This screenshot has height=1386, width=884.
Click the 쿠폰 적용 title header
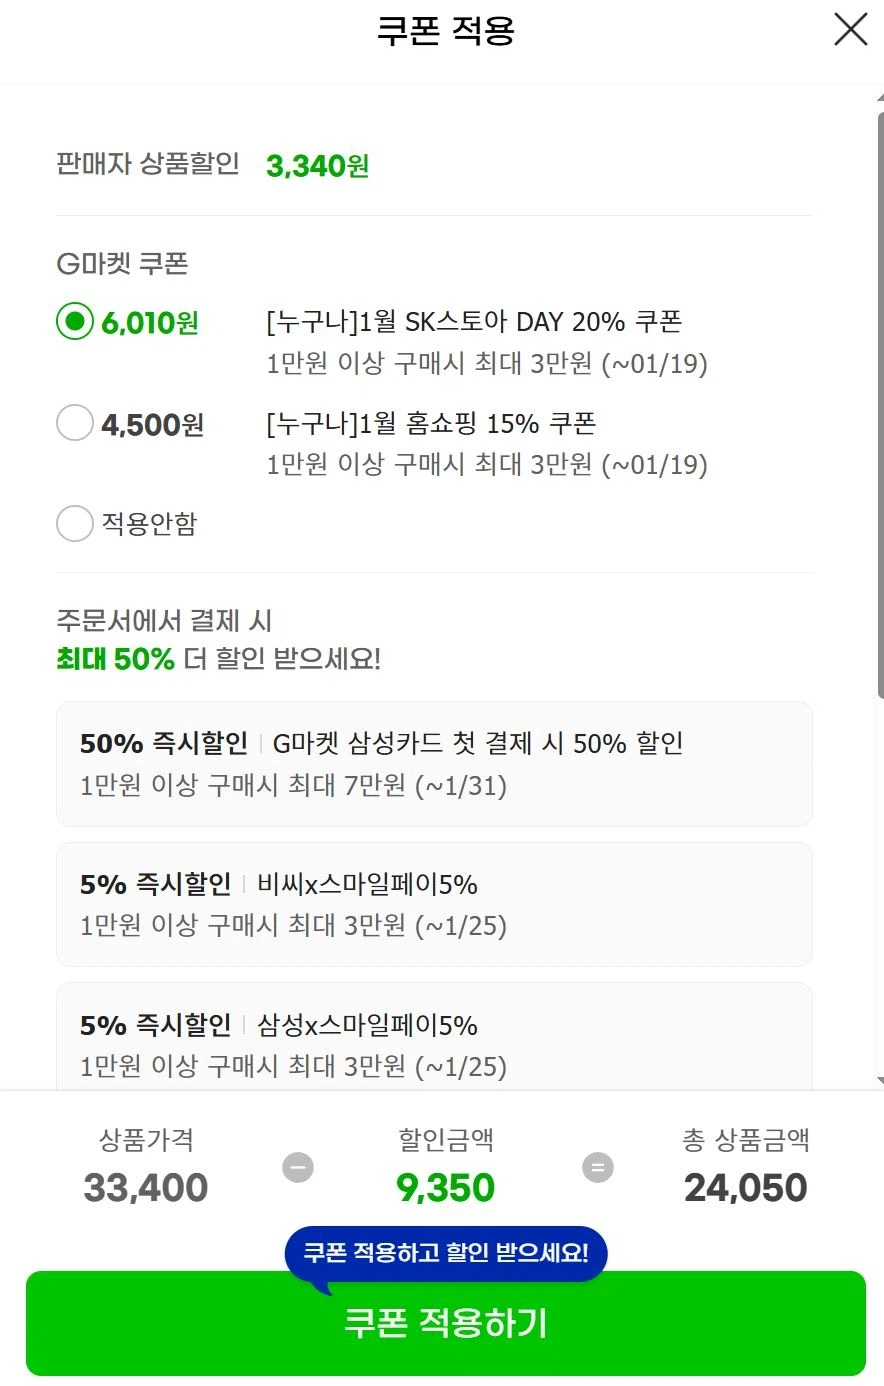(x=442, y=30)
